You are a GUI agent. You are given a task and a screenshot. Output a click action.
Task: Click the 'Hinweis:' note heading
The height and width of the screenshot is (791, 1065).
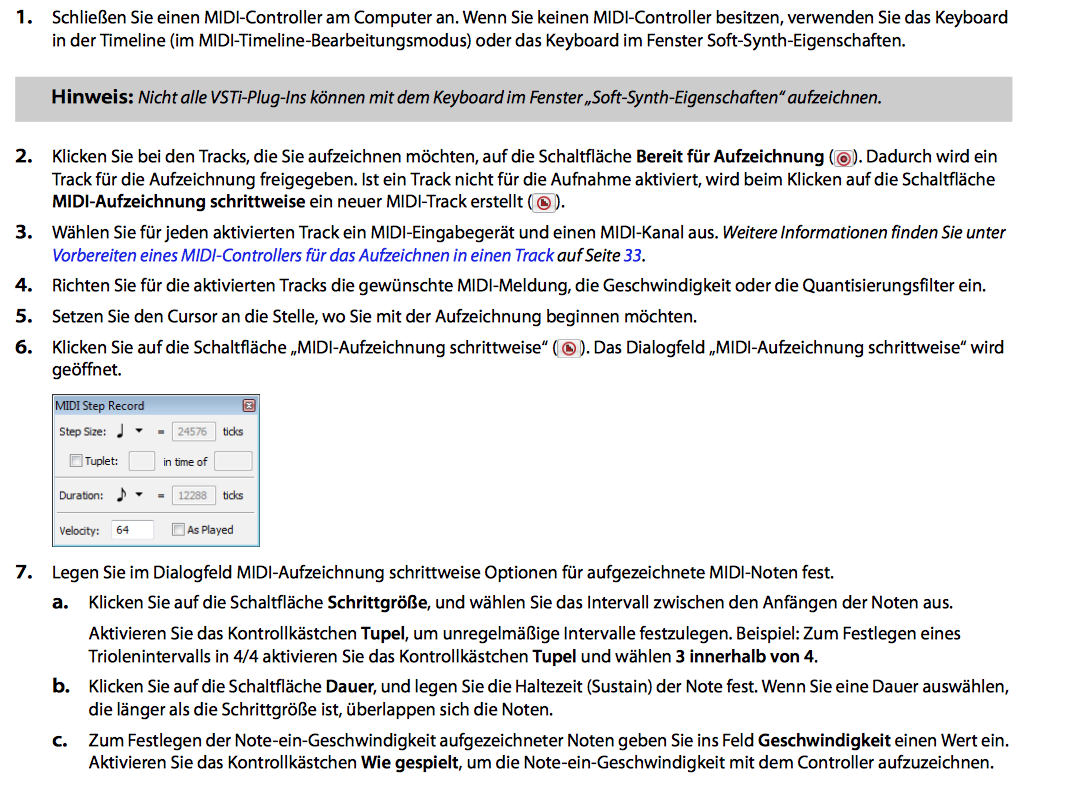[x=92, y=96]
